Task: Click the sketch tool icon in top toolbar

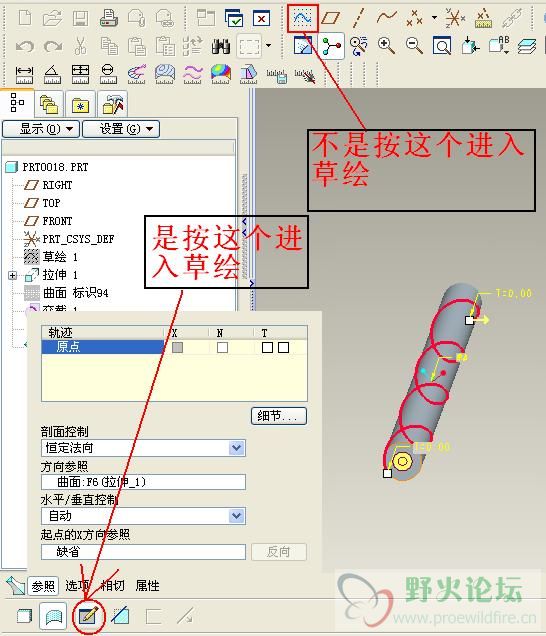Action: (x=303, y=18)
